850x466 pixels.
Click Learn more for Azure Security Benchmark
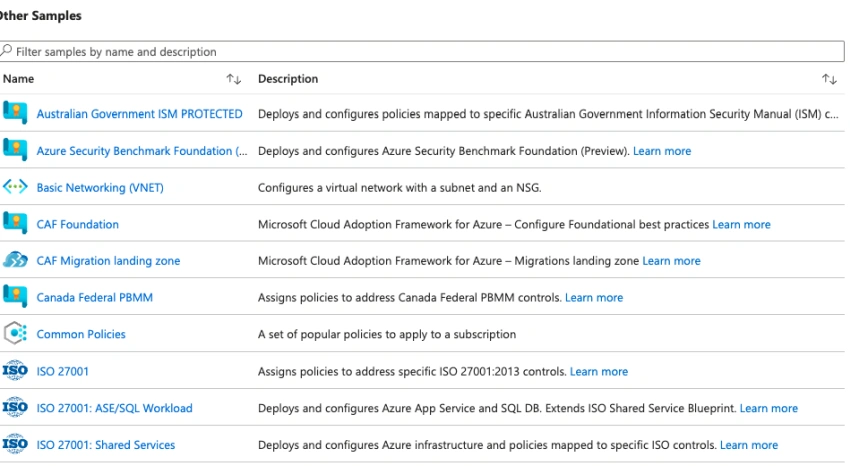pos(662,151)
